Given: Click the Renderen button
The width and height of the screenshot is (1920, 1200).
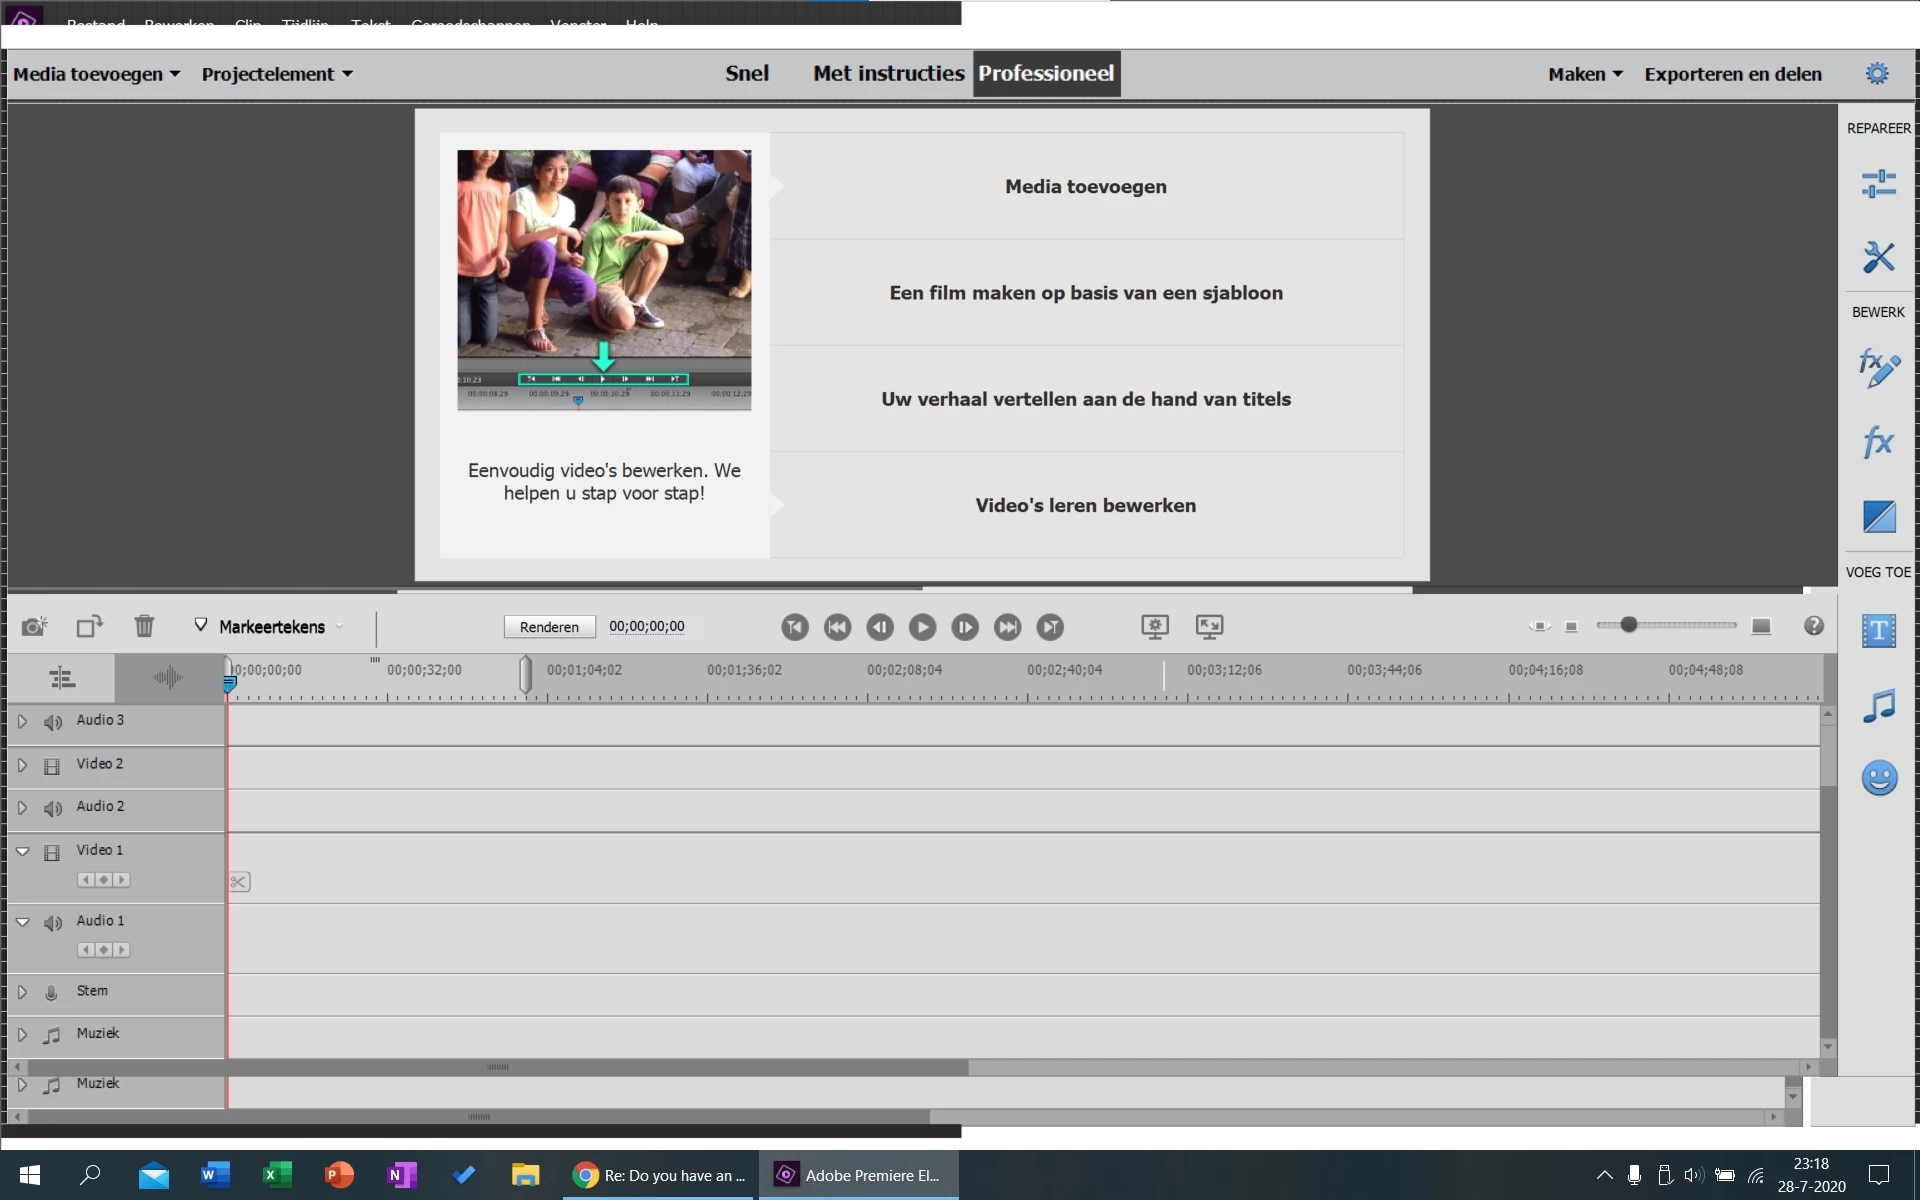Looking at the screenshot, I should tap(549, 627).
